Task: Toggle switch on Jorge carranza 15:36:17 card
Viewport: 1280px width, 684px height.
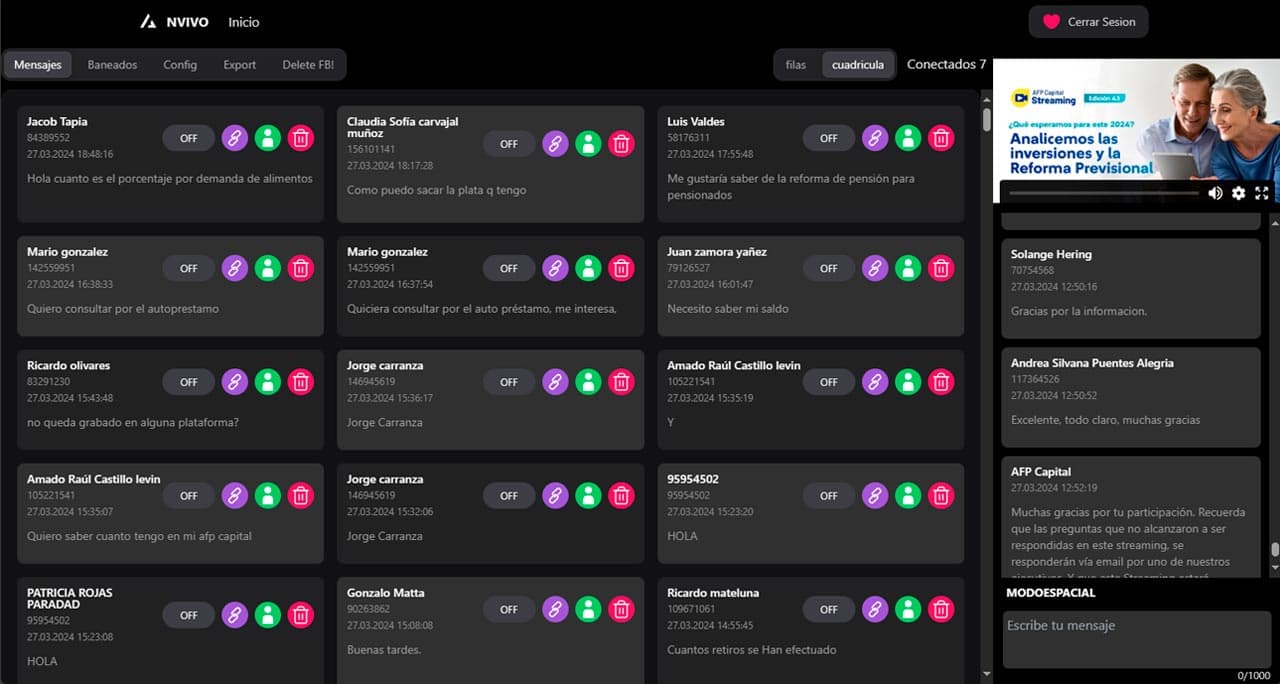Action: [509, 382]
